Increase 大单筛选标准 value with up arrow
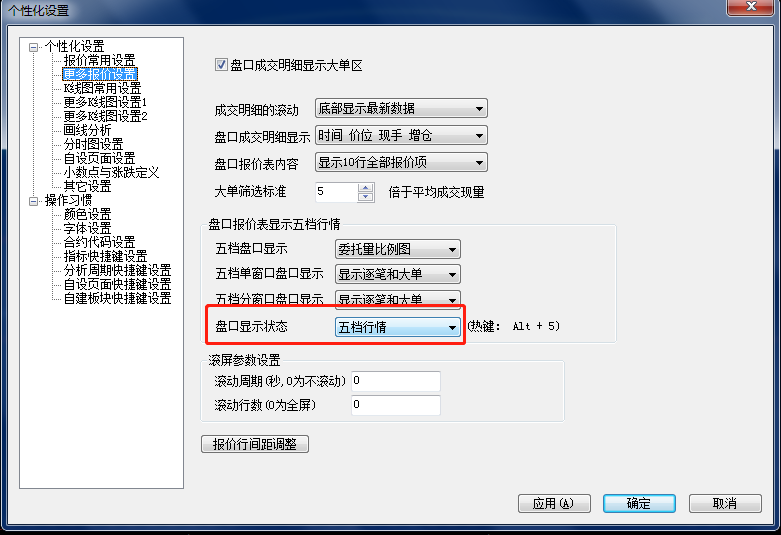 (x=366, y=187)
